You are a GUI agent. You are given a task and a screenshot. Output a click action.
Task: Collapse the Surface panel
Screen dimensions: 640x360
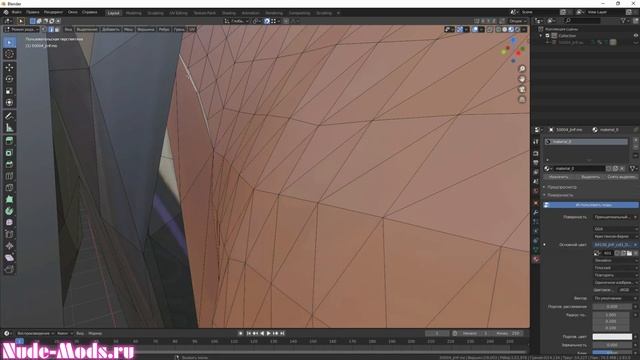tap(560, 195)
